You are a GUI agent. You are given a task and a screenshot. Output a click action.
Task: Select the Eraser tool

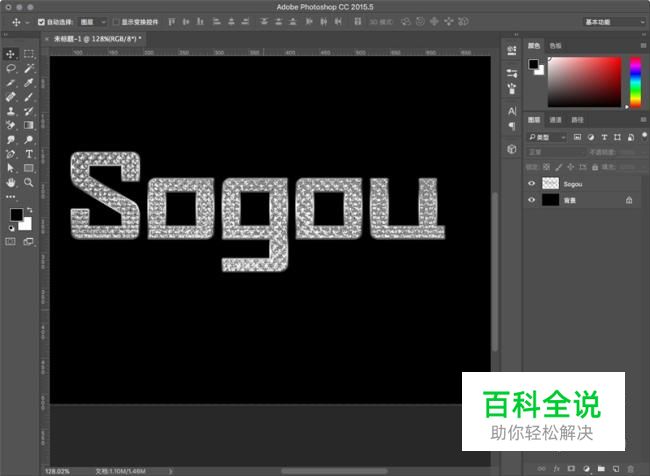(10, 125)
